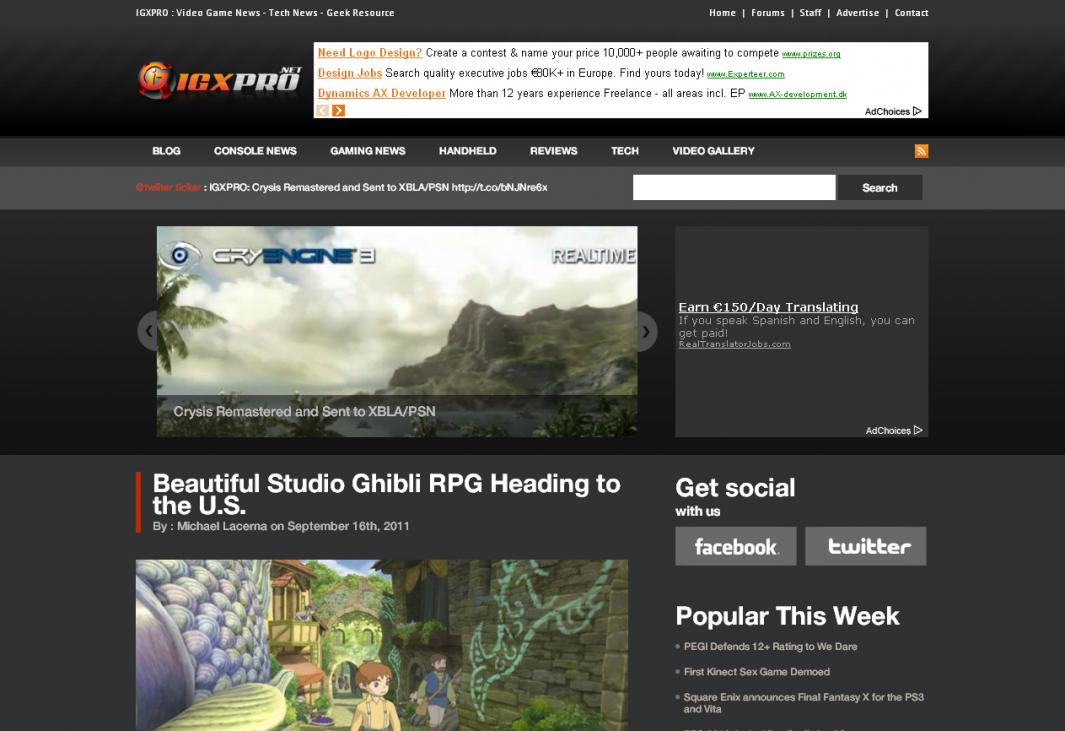Open the 'Earn €150/Day Translating' ad

(x=768, y=307)
